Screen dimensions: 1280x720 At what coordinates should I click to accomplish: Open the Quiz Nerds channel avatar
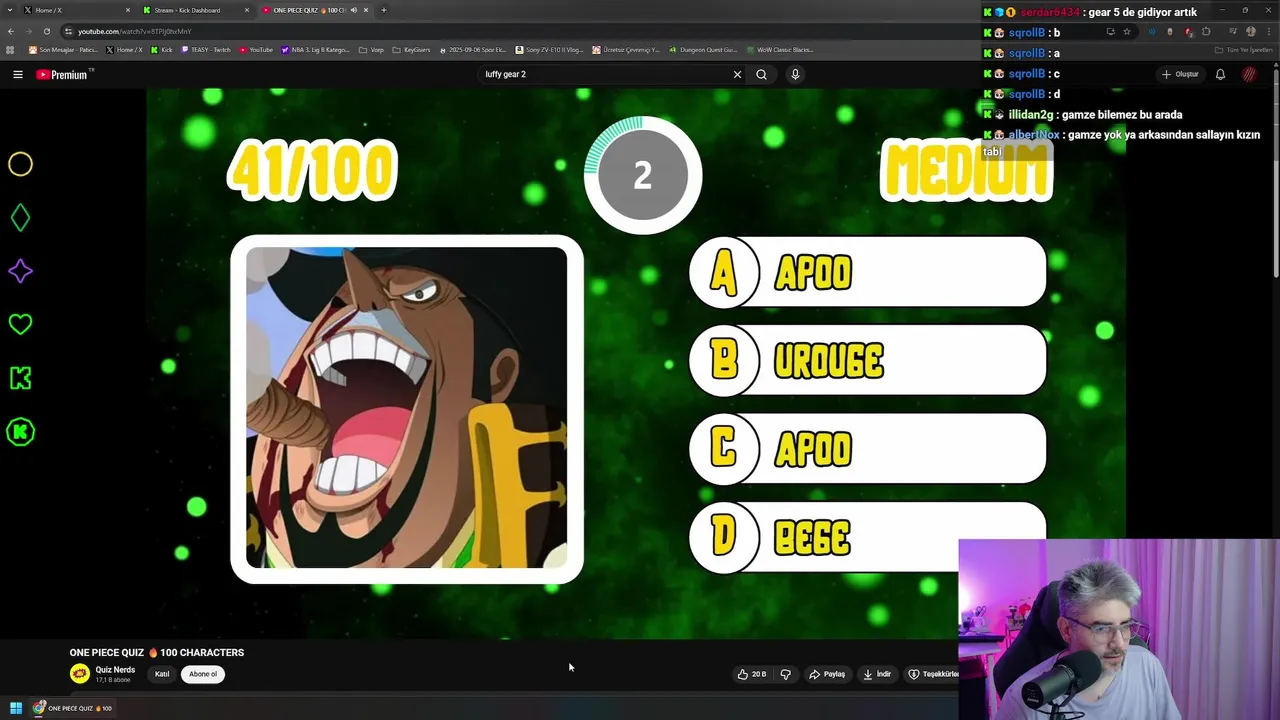coord(80,674)
